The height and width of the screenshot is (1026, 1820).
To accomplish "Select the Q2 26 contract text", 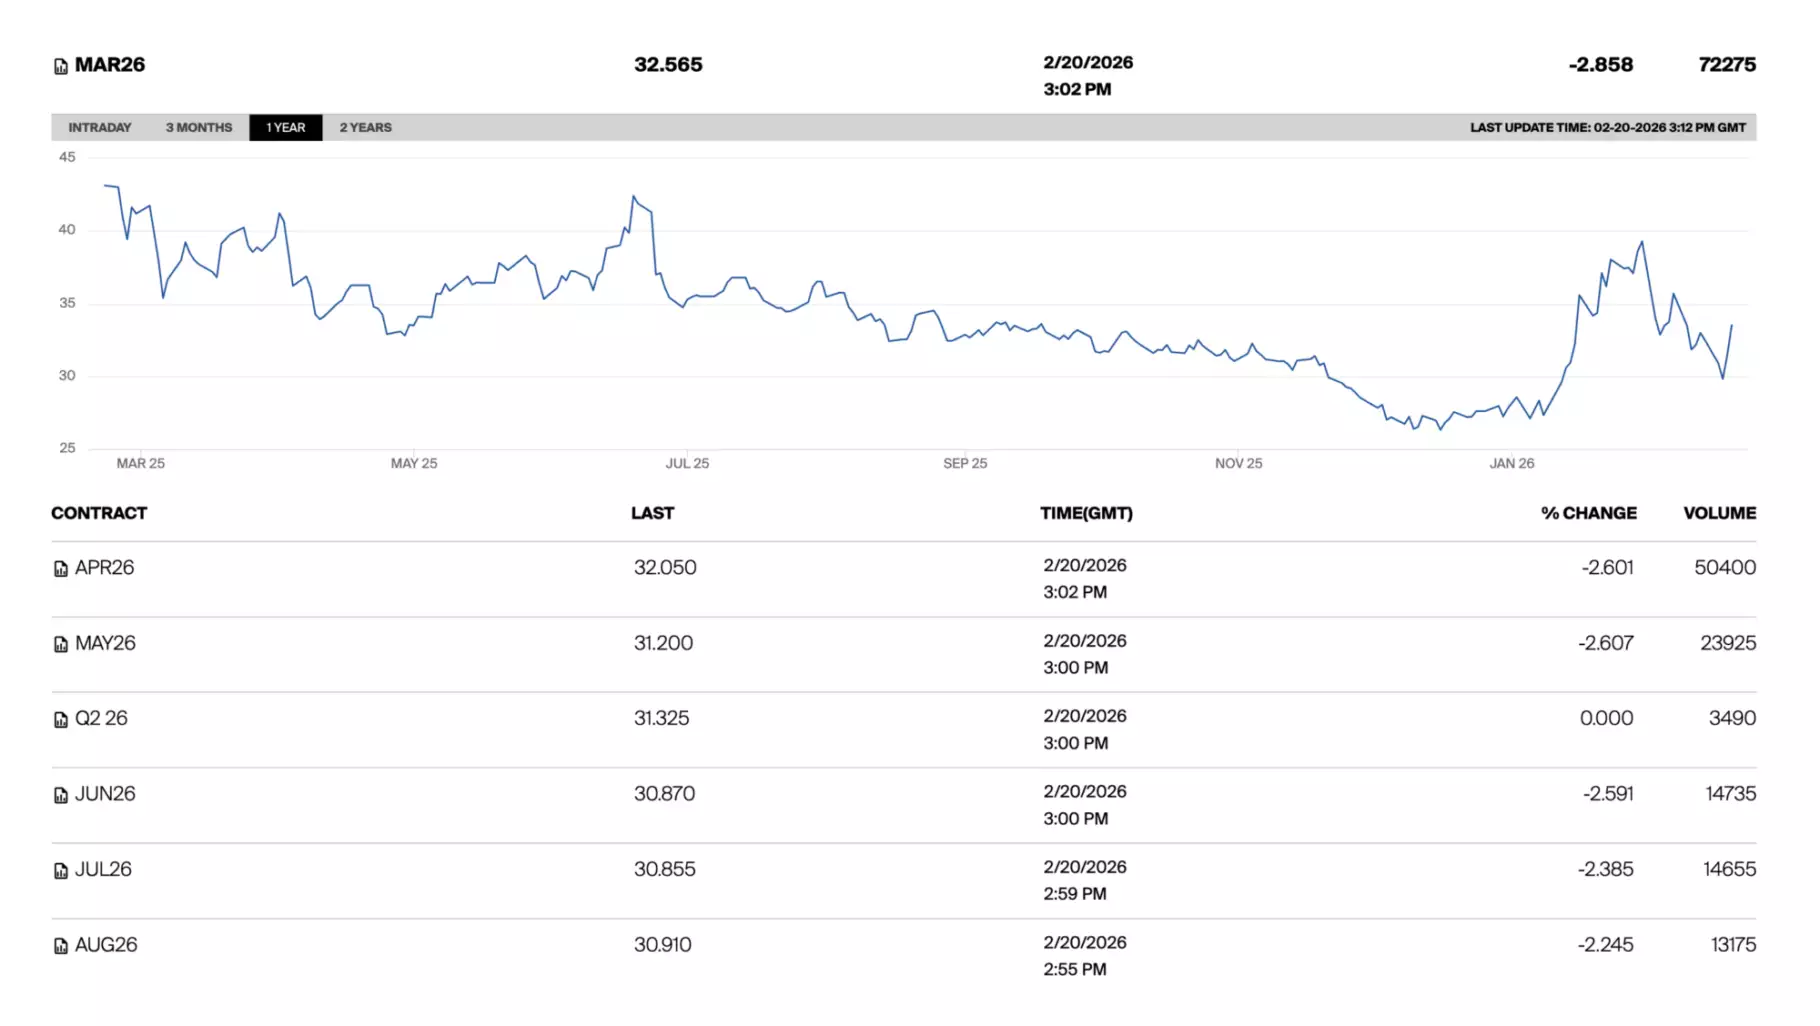I will pyautogui.click(x=102, y=719).
